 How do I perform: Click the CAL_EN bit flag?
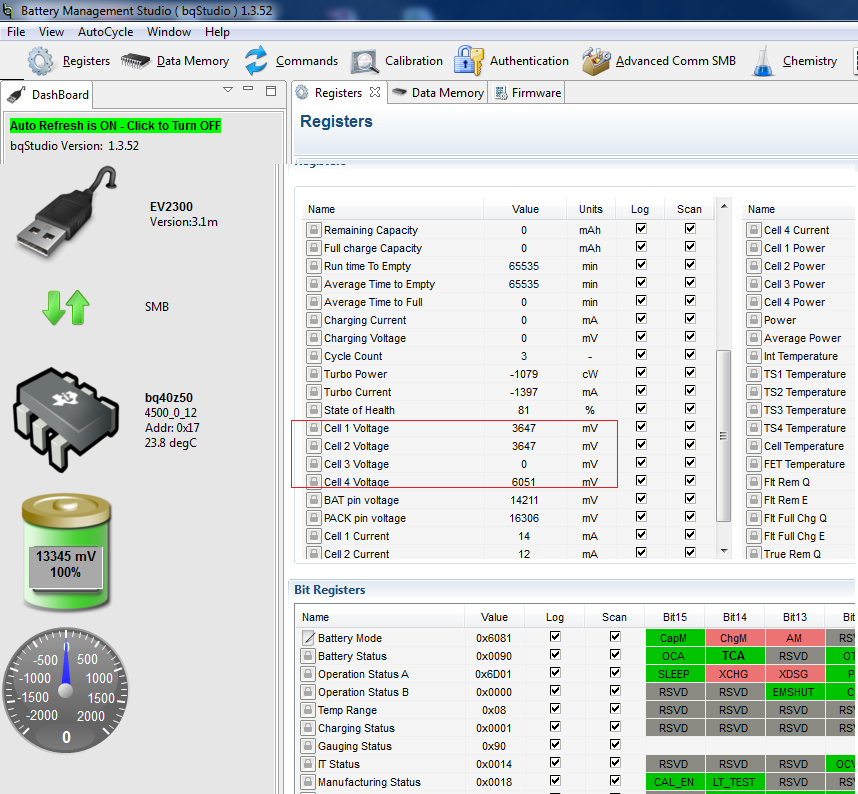674,782
